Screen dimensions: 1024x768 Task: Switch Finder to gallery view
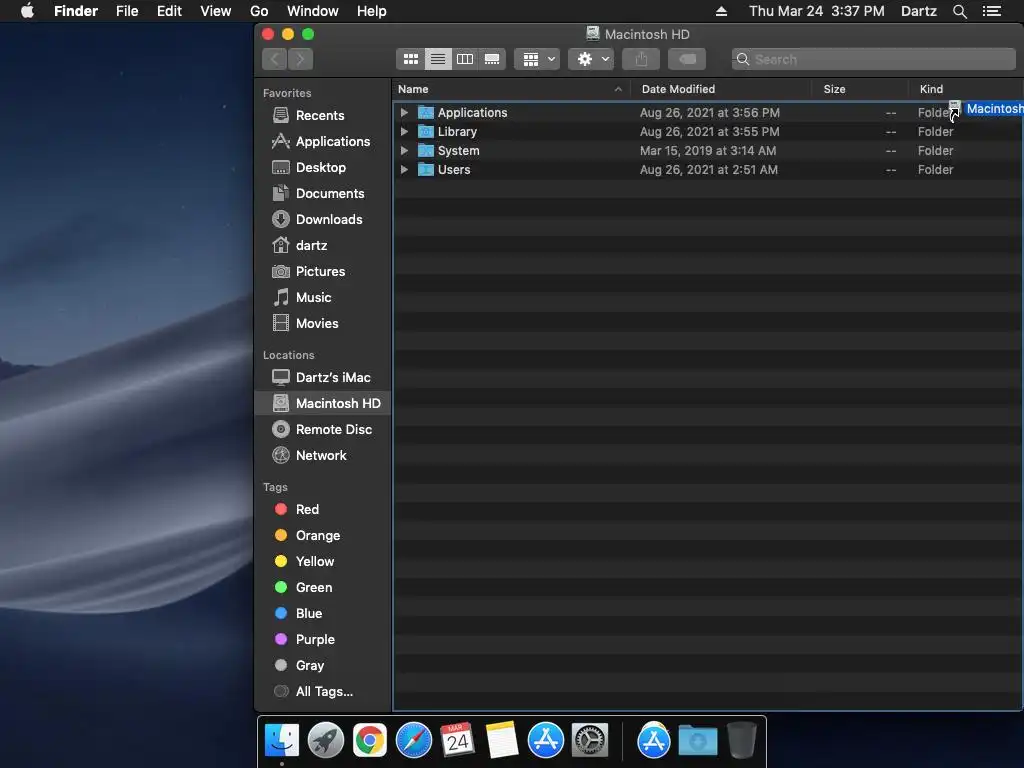click(x=492, y=59)
